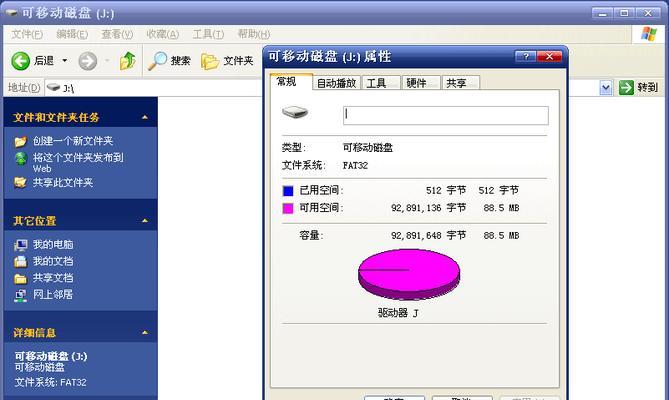Open the Help (帮助) menu
The image size is (669, 400).
tap(254, 34)
